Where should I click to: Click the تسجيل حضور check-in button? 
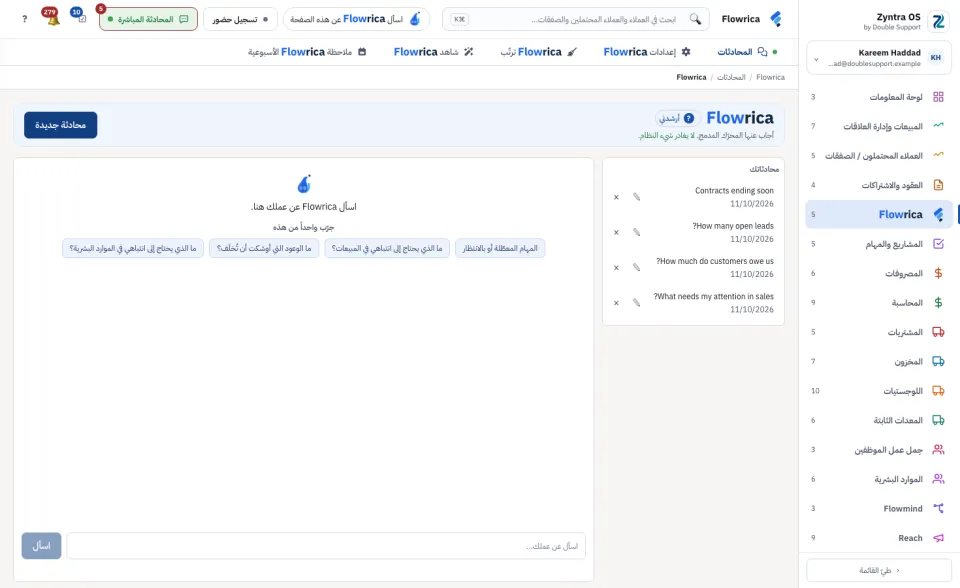(x=240, y=19)
